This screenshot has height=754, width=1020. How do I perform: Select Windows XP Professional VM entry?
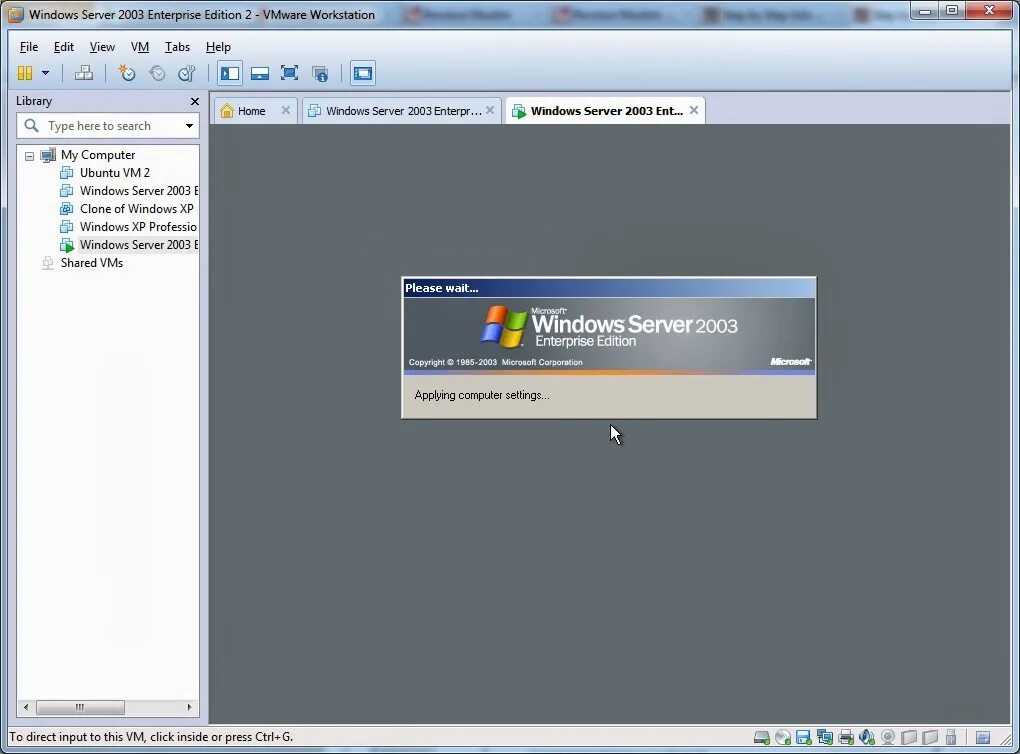138,227
